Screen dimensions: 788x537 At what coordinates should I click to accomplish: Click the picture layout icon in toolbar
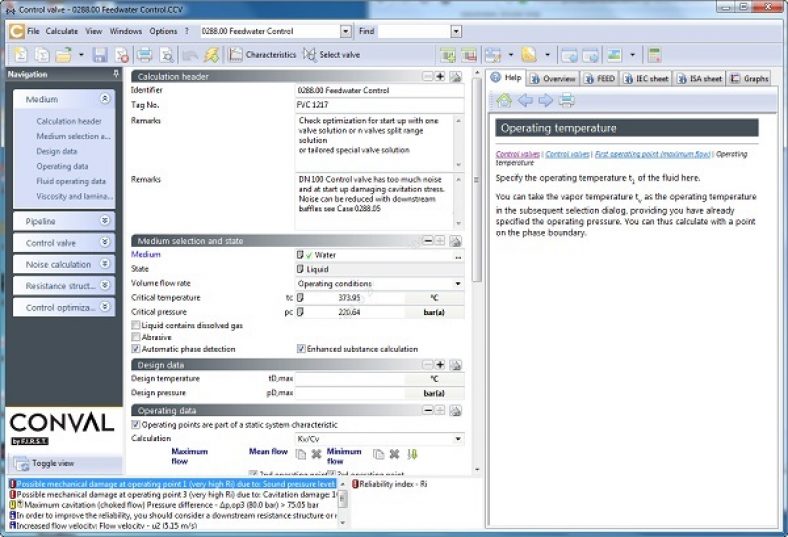point(615,55)
